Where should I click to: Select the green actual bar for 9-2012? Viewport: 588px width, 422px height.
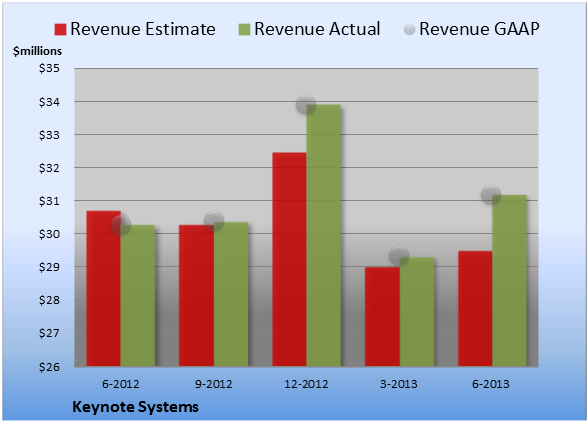pos(231,294)
